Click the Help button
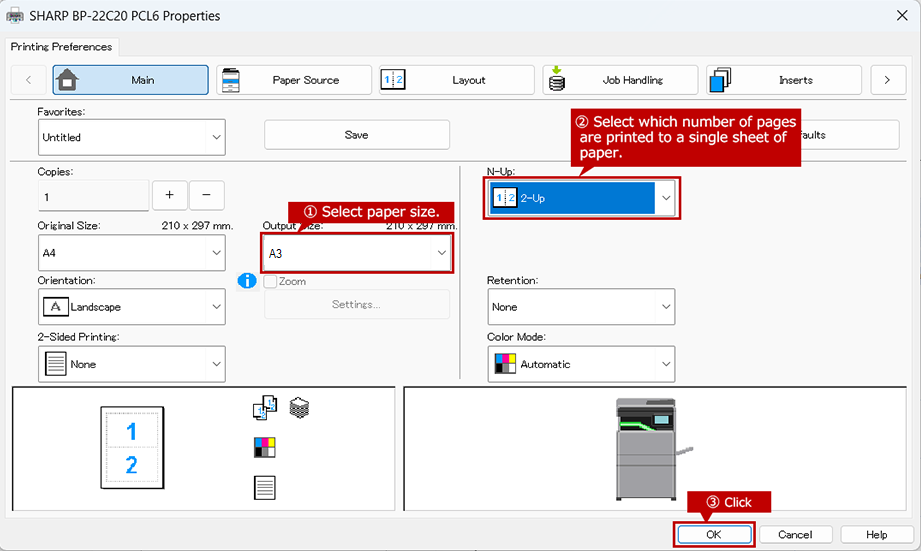This screenshot has height=551, width=921. [876, 535]
